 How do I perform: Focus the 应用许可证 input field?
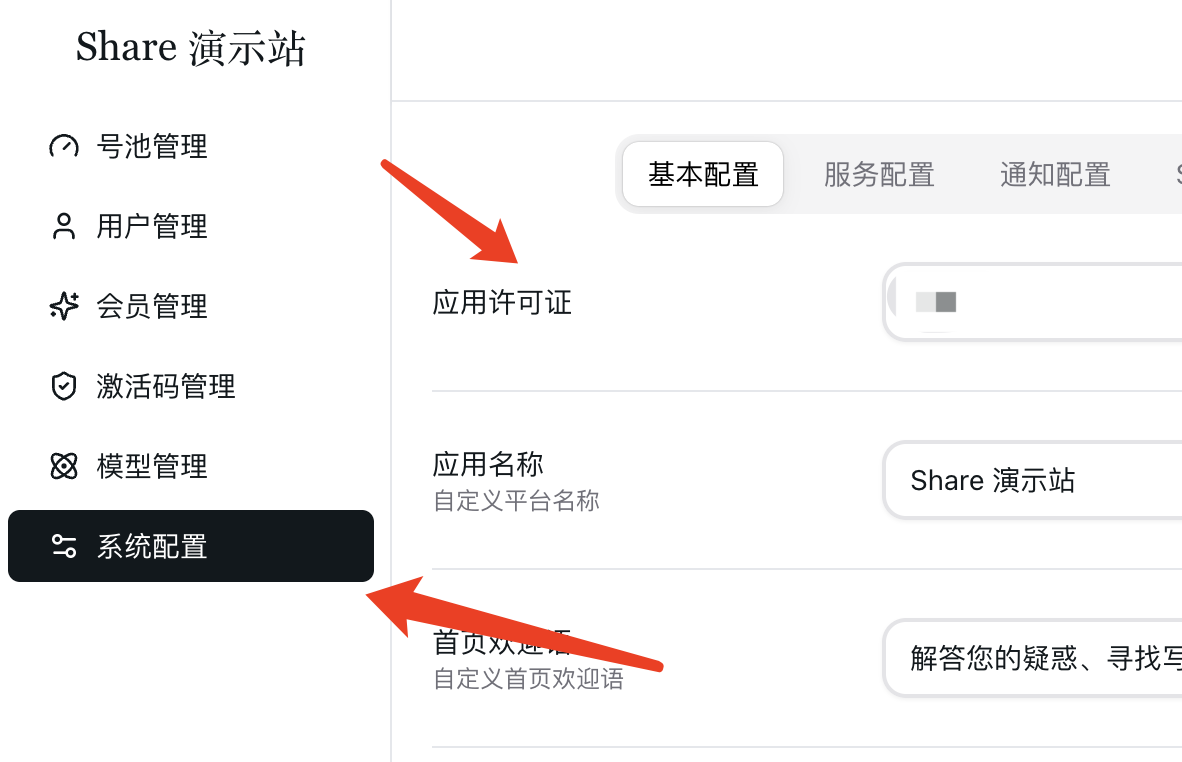pos(1033,302)
